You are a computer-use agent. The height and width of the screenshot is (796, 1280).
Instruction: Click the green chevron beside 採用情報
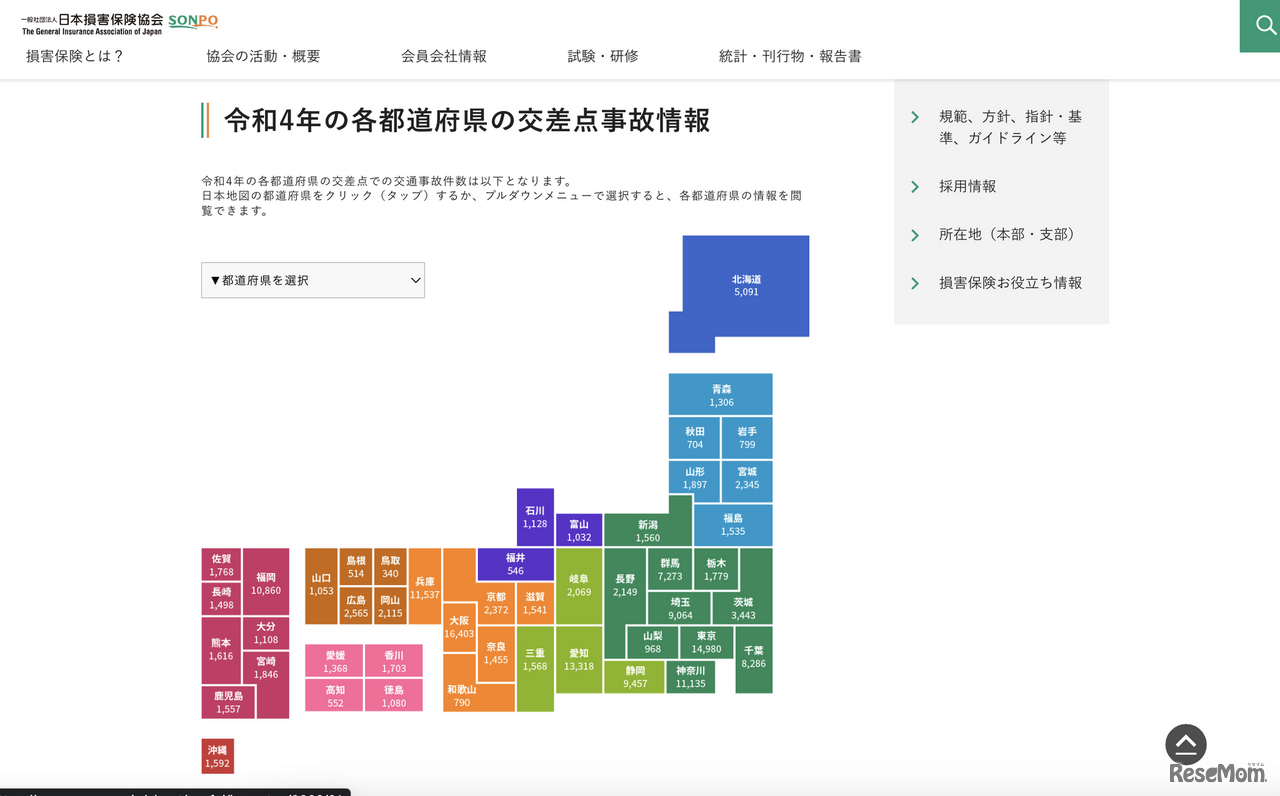pos(913,186)
